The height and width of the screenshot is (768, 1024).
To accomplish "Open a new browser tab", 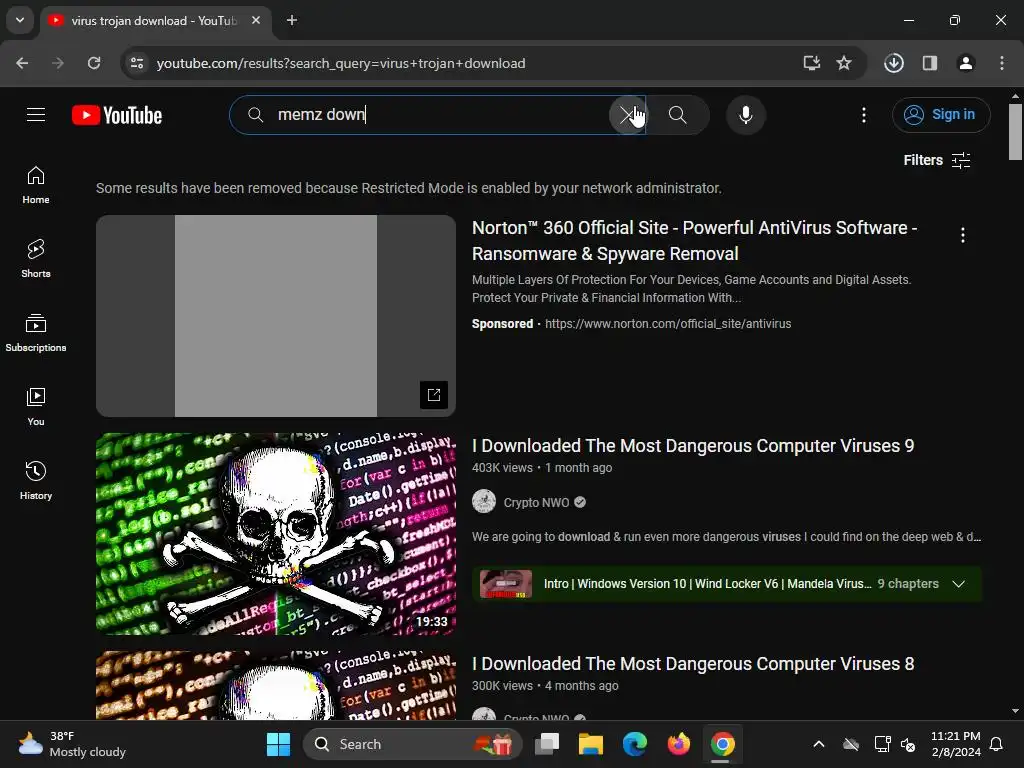I will click(x=292, y=20).
